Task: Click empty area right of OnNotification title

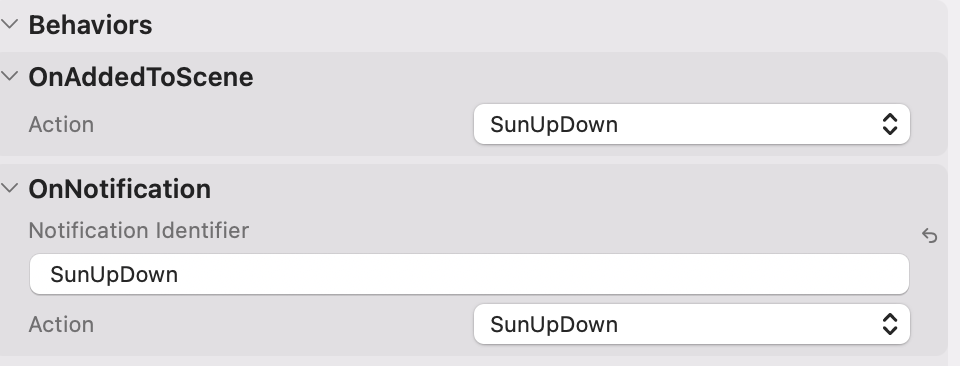Action: [551, 189]
